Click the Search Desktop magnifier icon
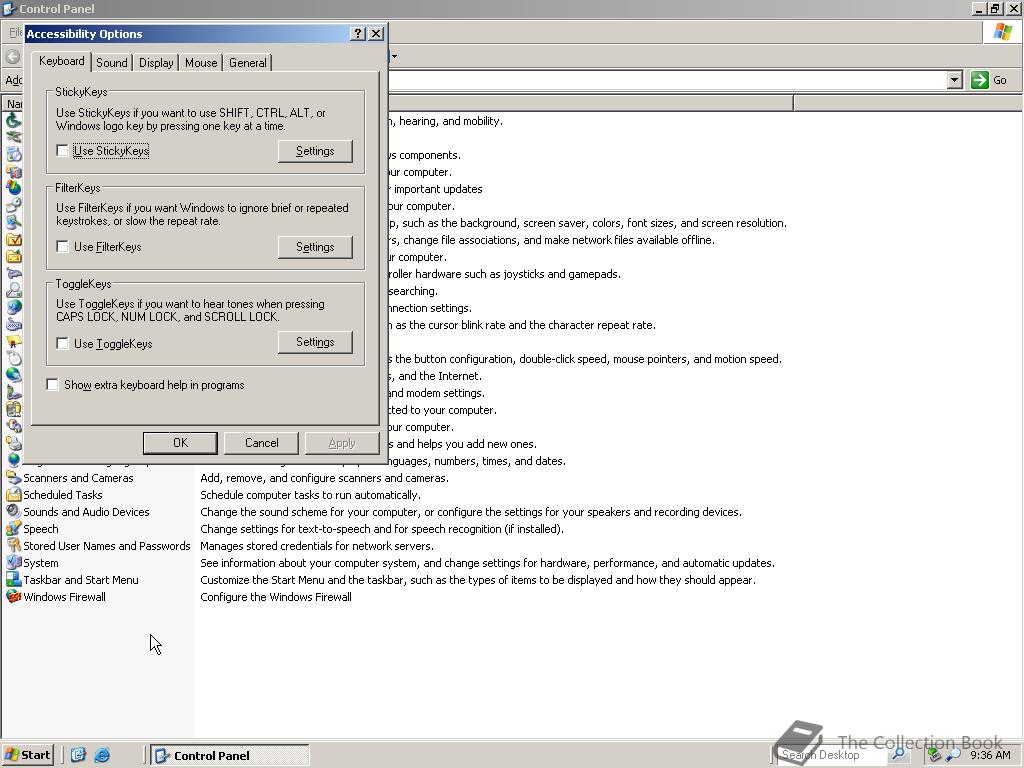This screenshot has width=1024, height=768. (899, 754)
